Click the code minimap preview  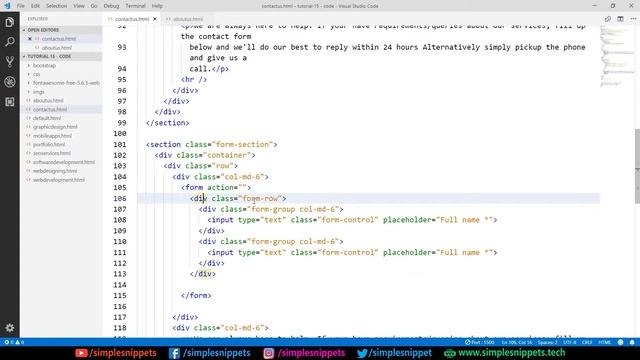tap(617, 57)
